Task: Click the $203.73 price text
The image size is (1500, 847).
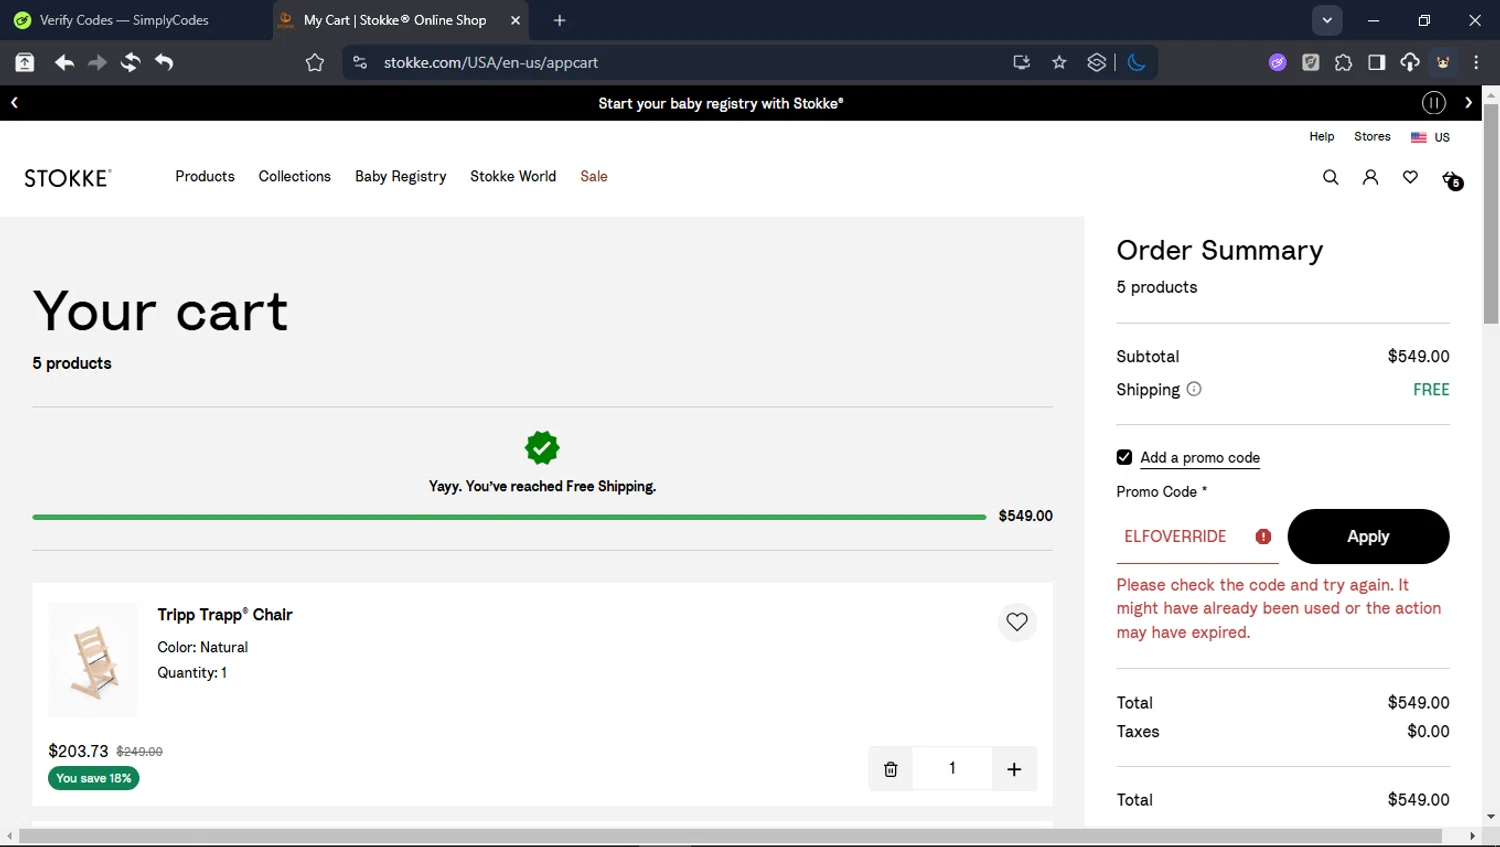Action: (78, 751)
